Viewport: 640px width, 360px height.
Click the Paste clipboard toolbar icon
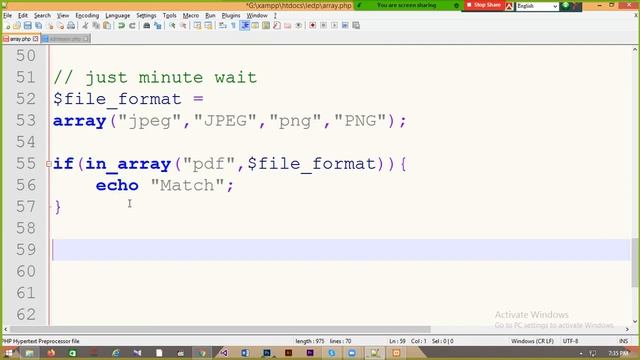click(107, 26)
